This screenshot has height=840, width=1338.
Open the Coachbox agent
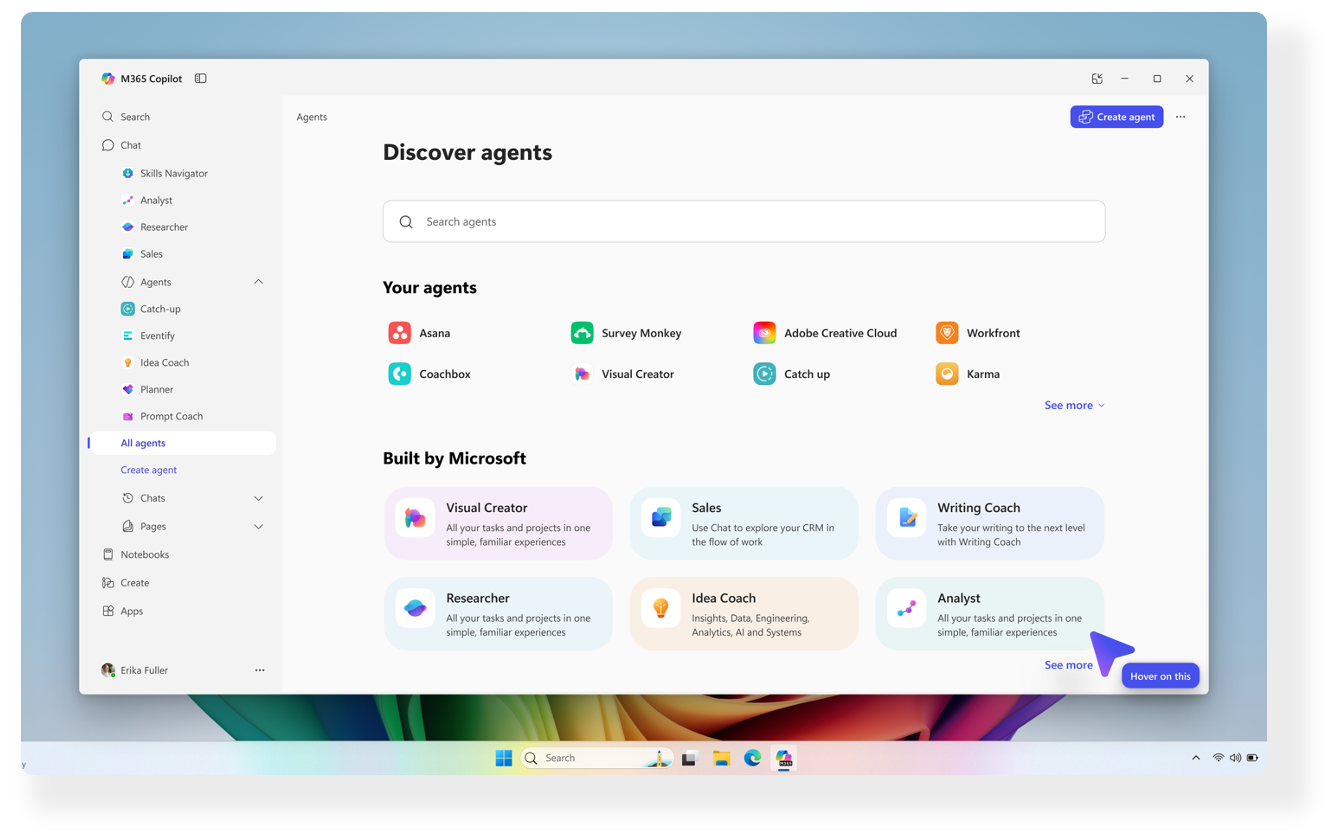click(x=430, y=374)
